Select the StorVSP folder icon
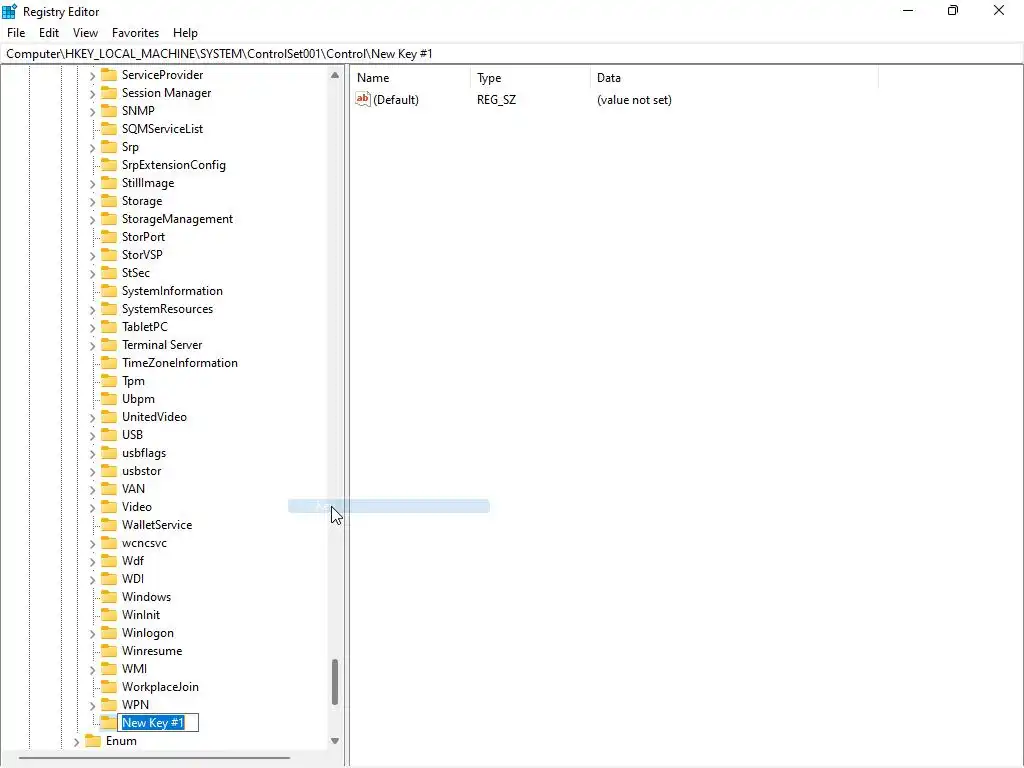1024x768 pixels. pyautogui.click(x=108, y=255)
